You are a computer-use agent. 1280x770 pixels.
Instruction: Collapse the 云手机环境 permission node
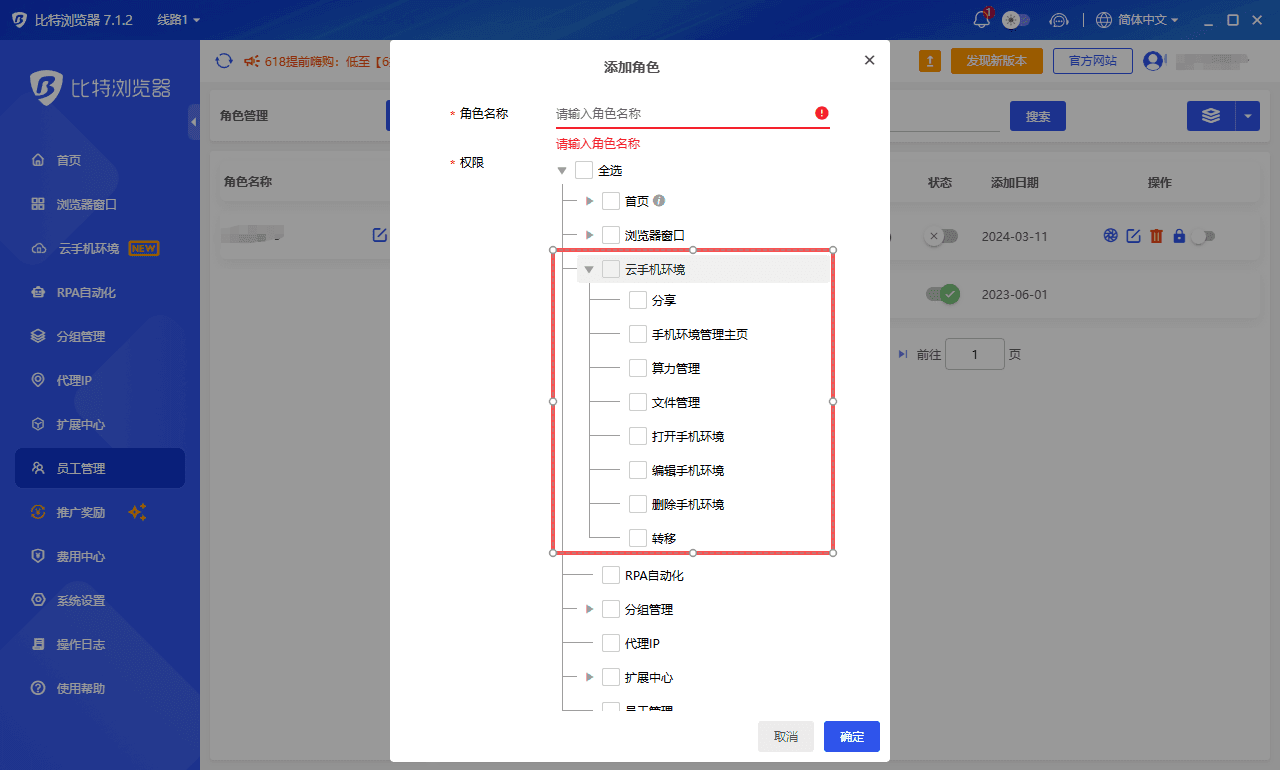pos(589,269)
